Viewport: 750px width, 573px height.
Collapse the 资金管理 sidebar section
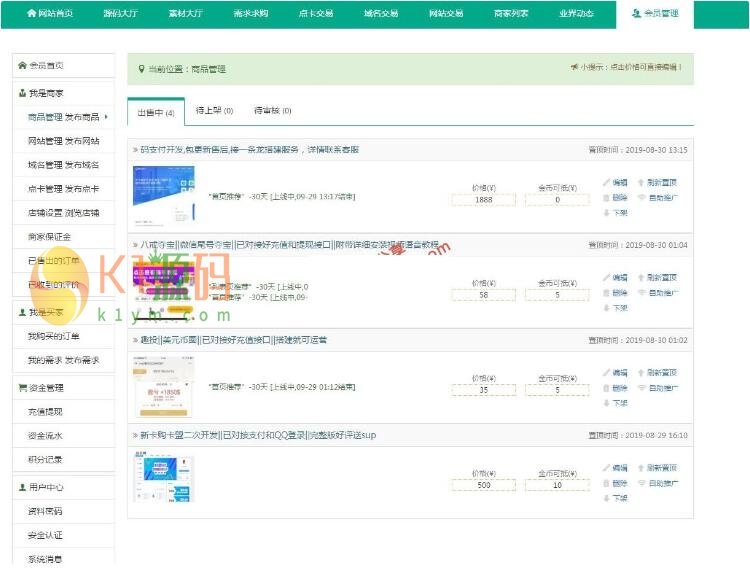[45, 387]
